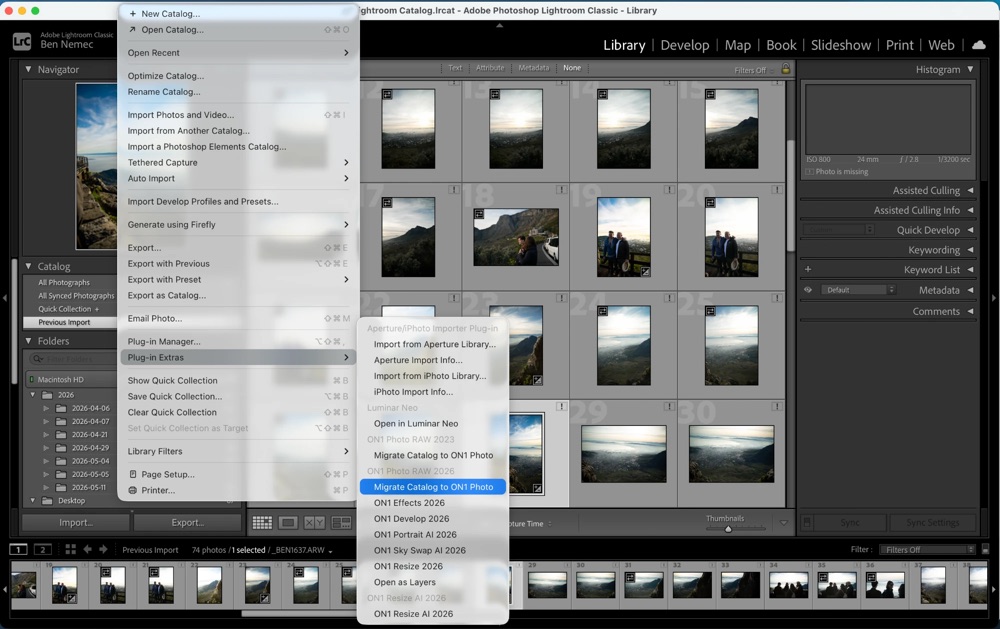
Task: Click the filmstrip horizontal scrollbar
Action: coord(300,614)
